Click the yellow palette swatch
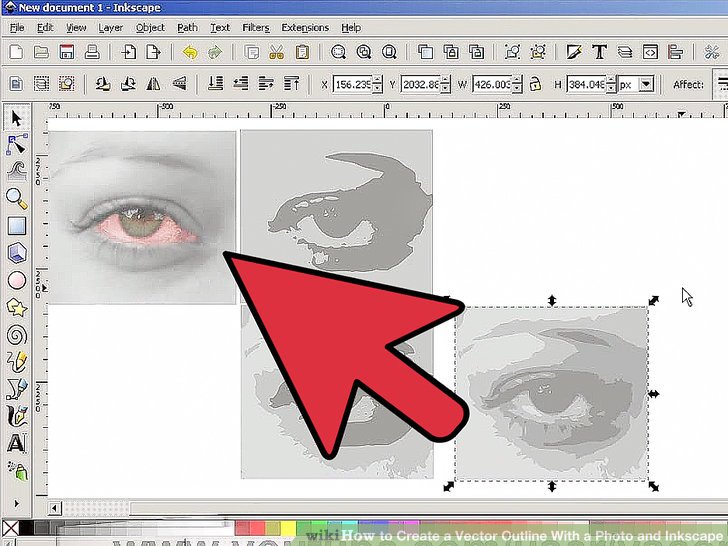The width and height of the screenshot is (728, 546). [288, 528]
